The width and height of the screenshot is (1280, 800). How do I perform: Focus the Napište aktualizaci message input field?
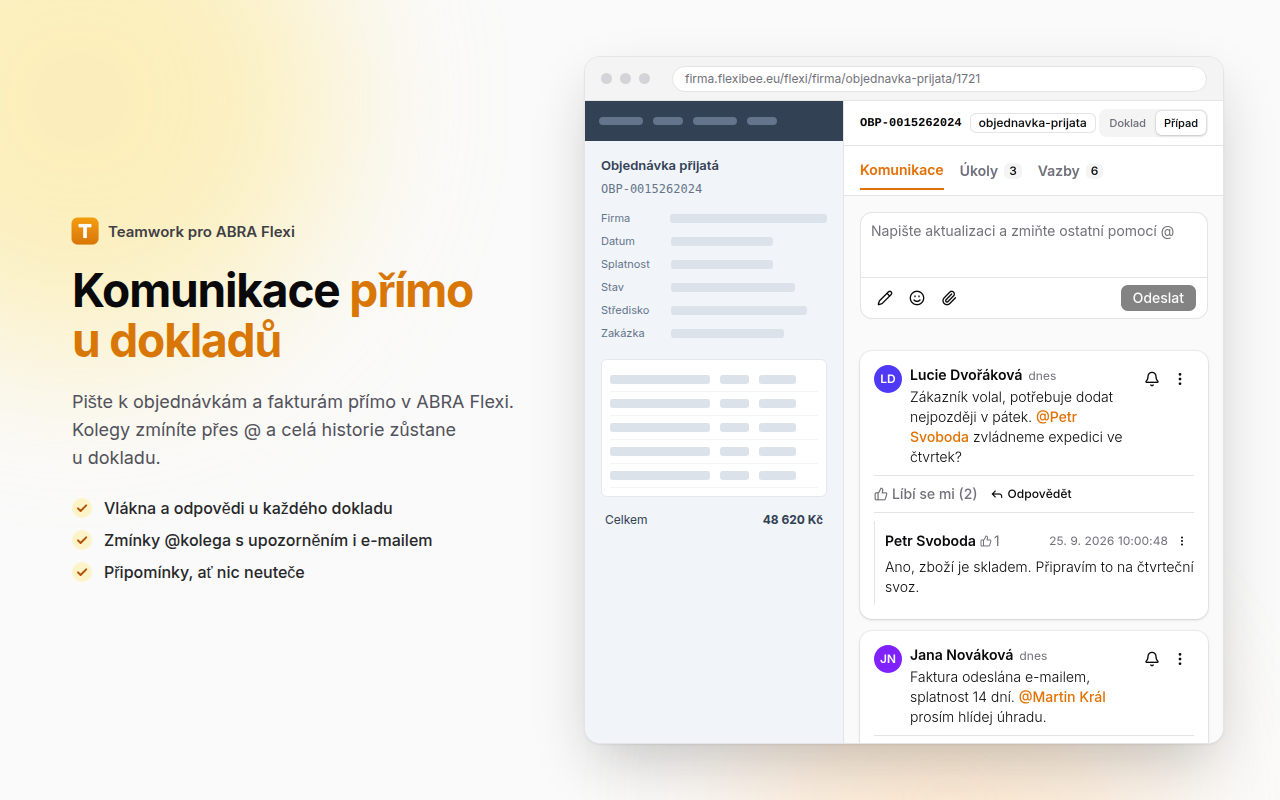(x=1034, y=244)
